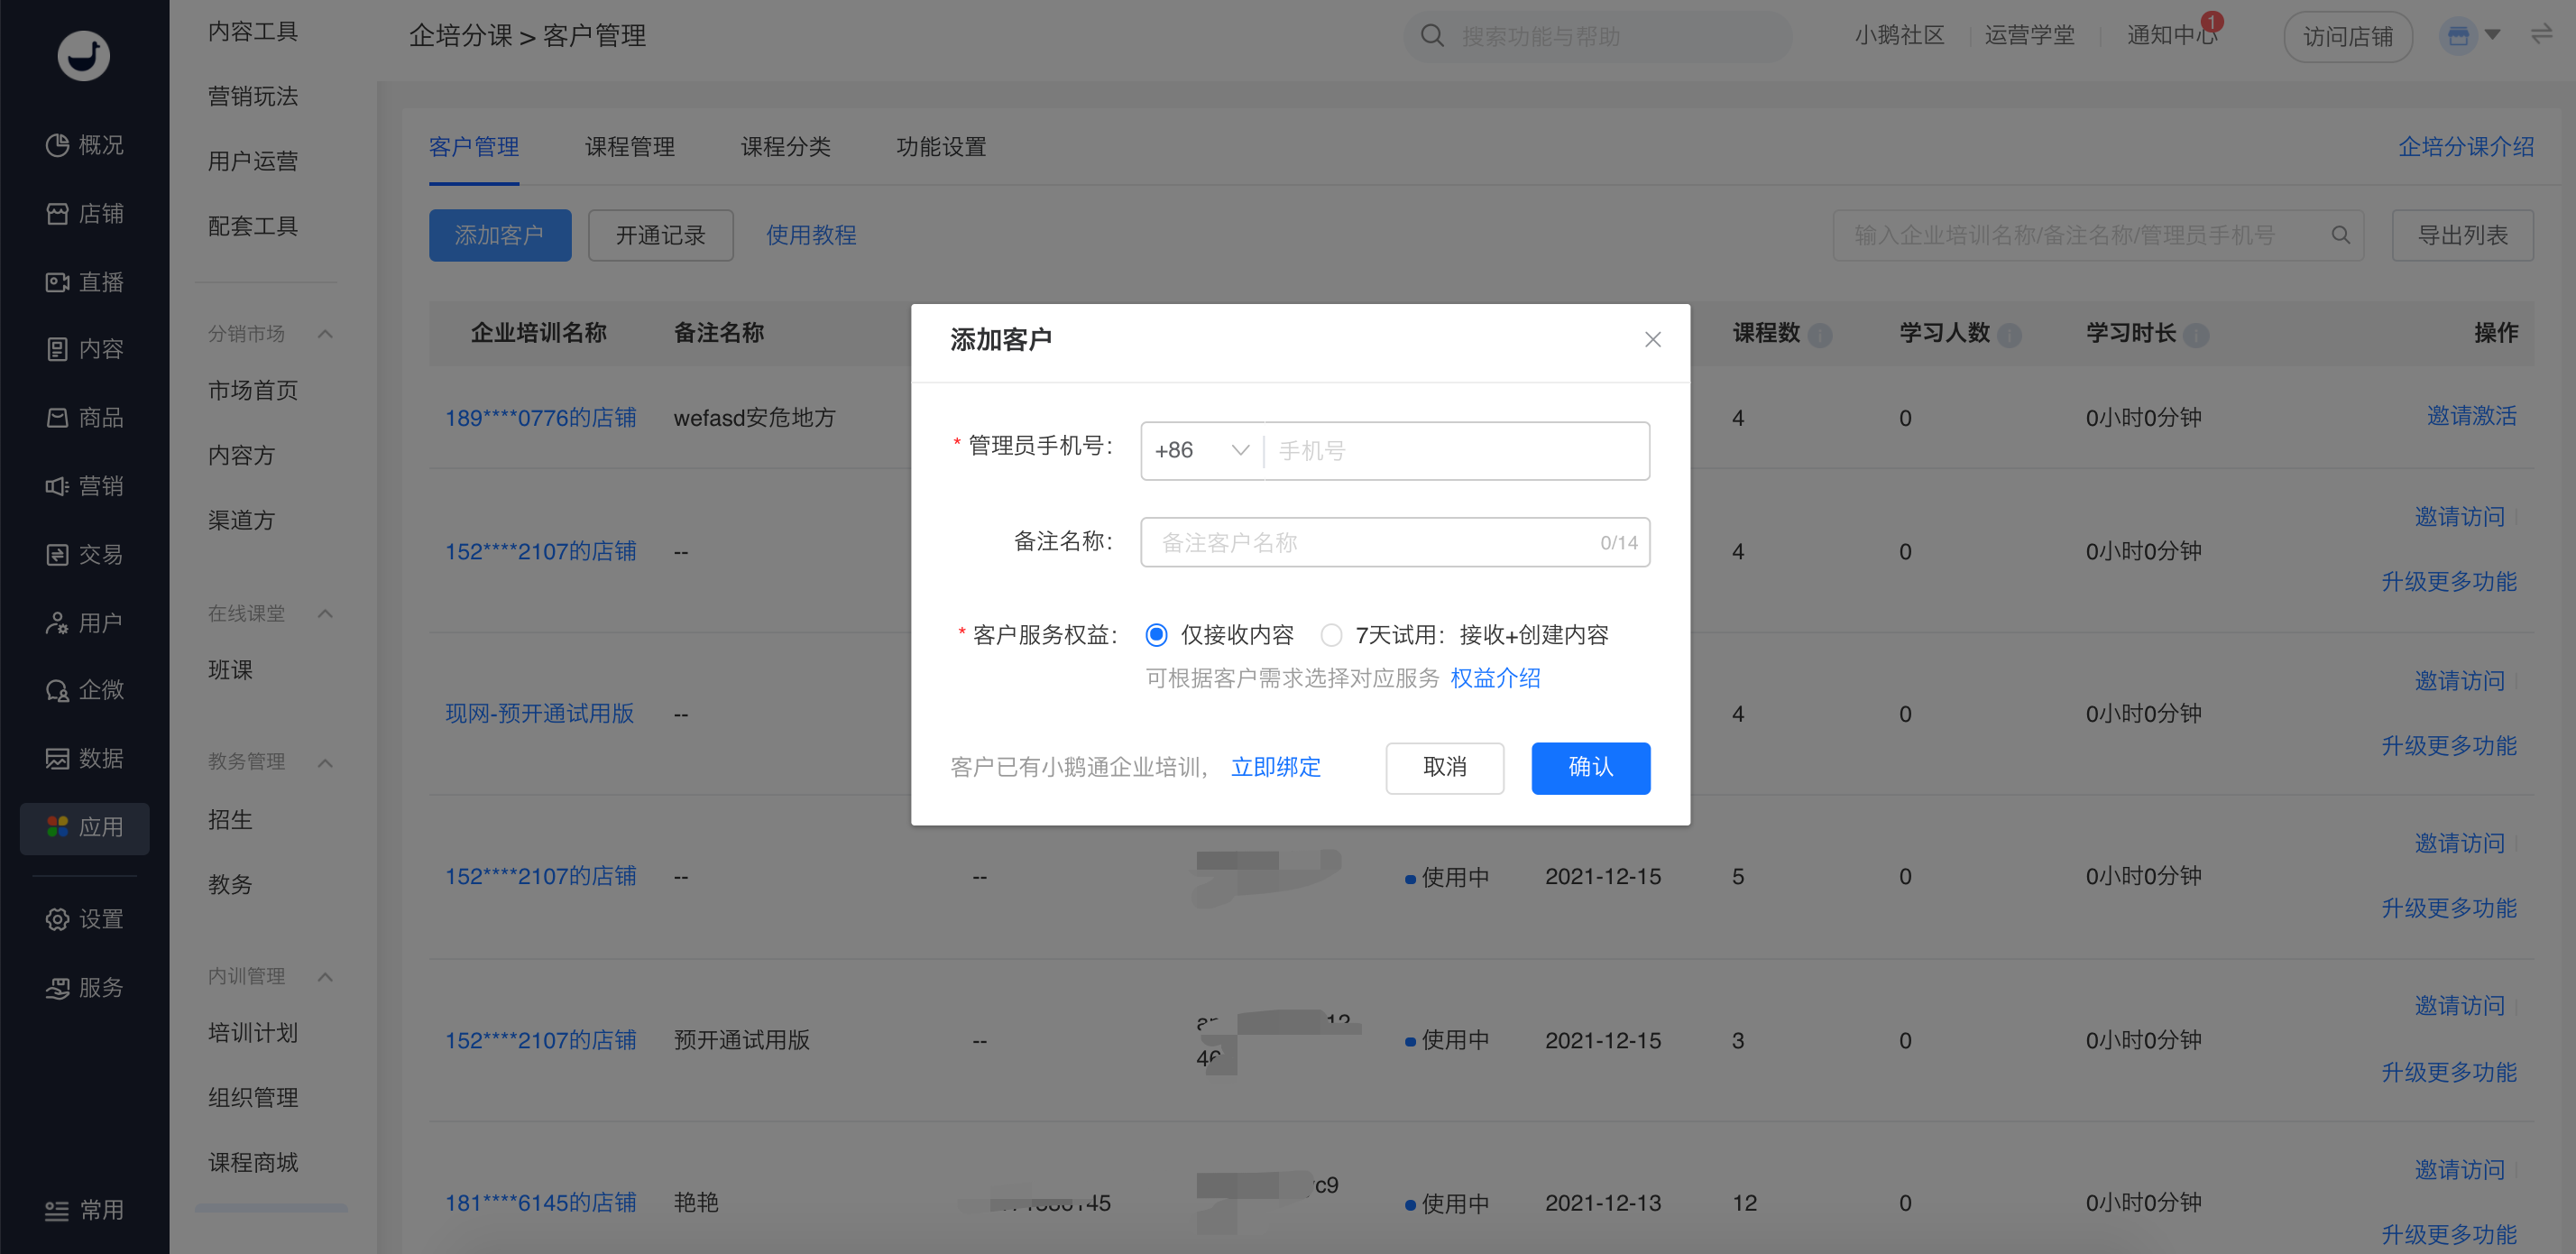Collapse the 教务管理 menu group
This screenshot has height=1254, width=2576.
pos(325,763)
